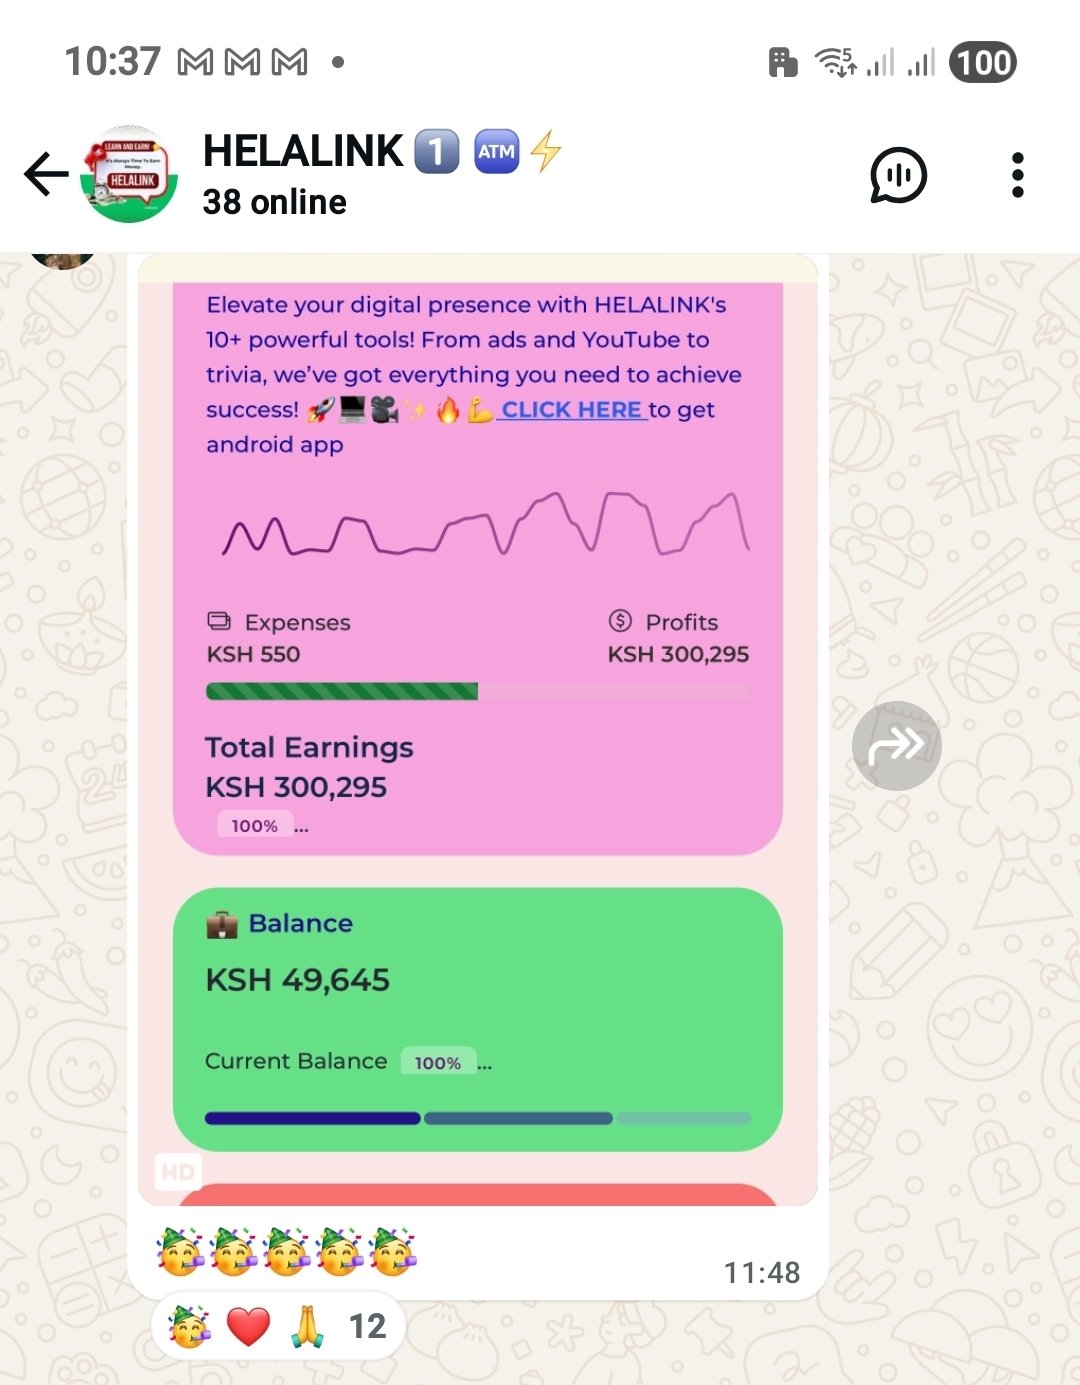This screenshot has width=1080, height=1385.
Task: Tap the forward arrow beside the image
Action: [896, 746]
